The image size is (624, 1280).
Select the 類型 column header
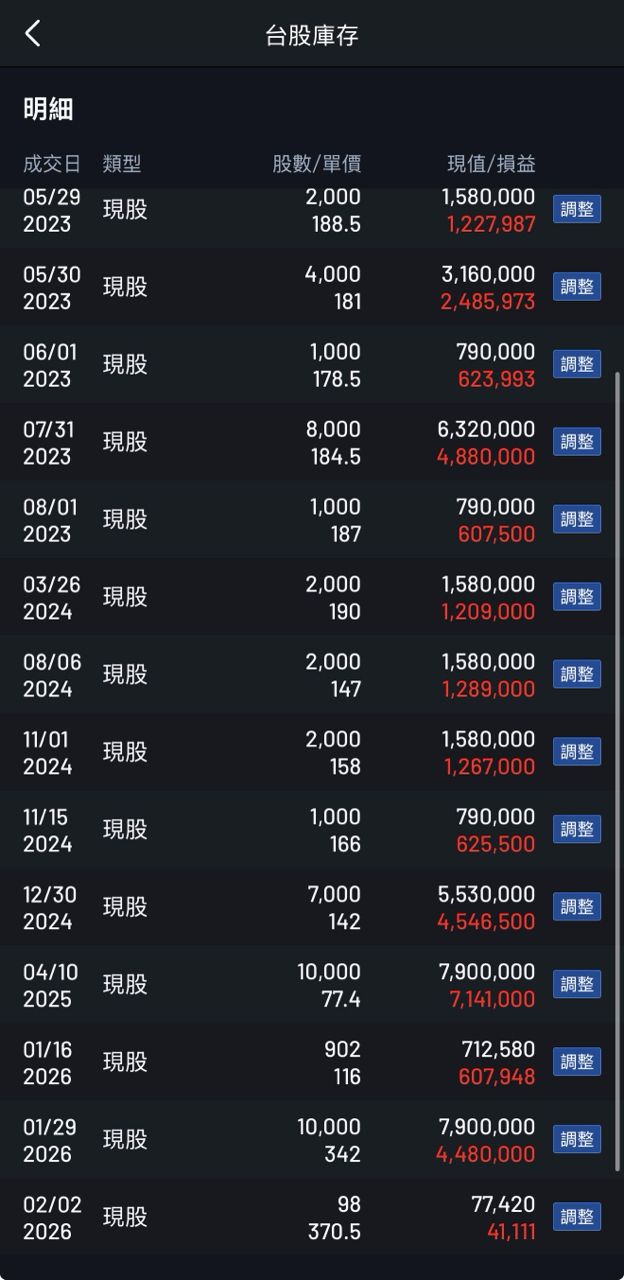point(122,164)
